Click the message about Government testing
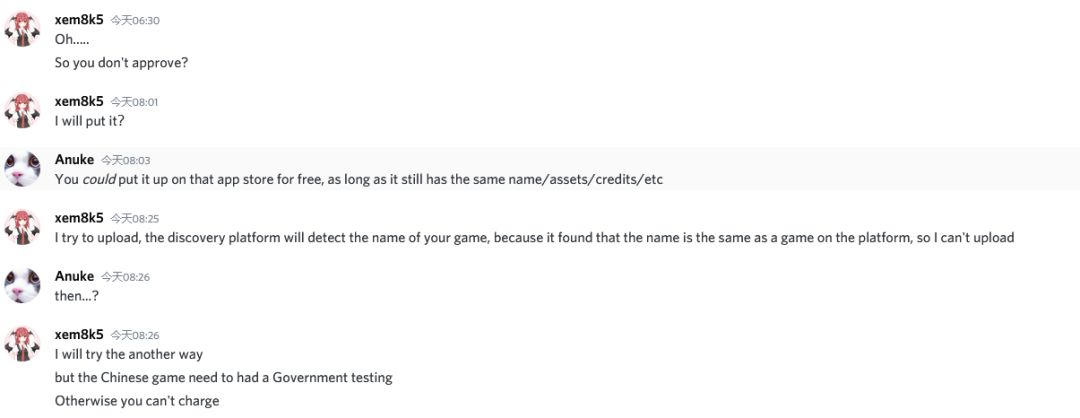 [223, 378]
